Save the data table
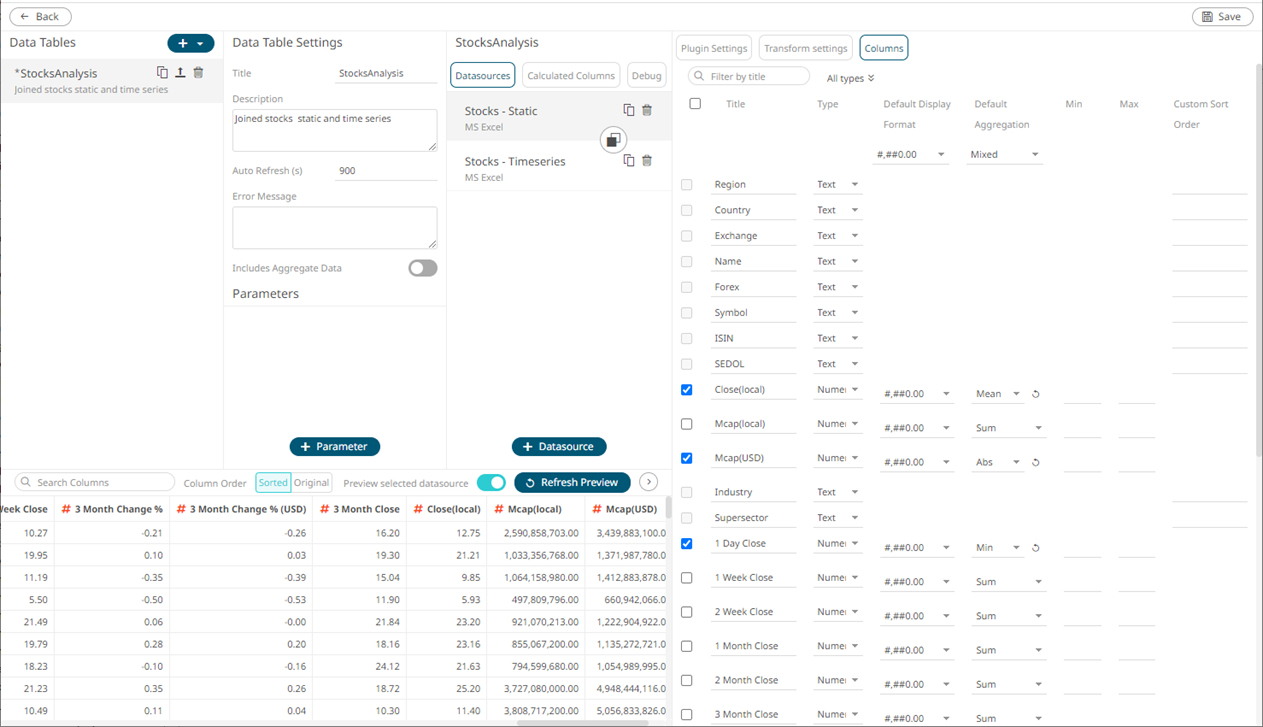The width and height of the screenshot is (1263, 727). (1222, 16)
